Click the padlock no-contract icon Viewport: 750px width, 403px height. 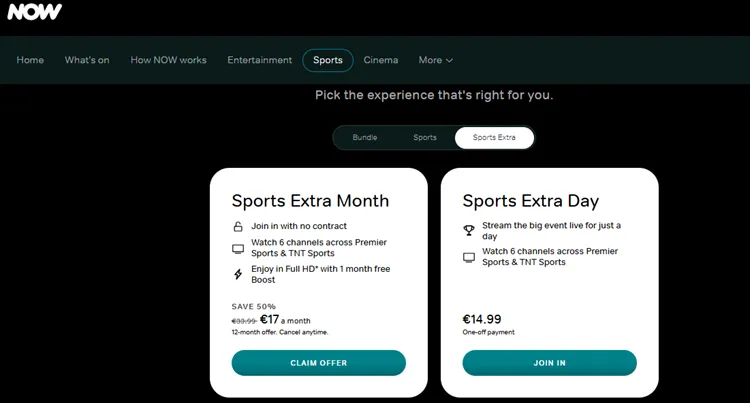(x=238, y=226)
